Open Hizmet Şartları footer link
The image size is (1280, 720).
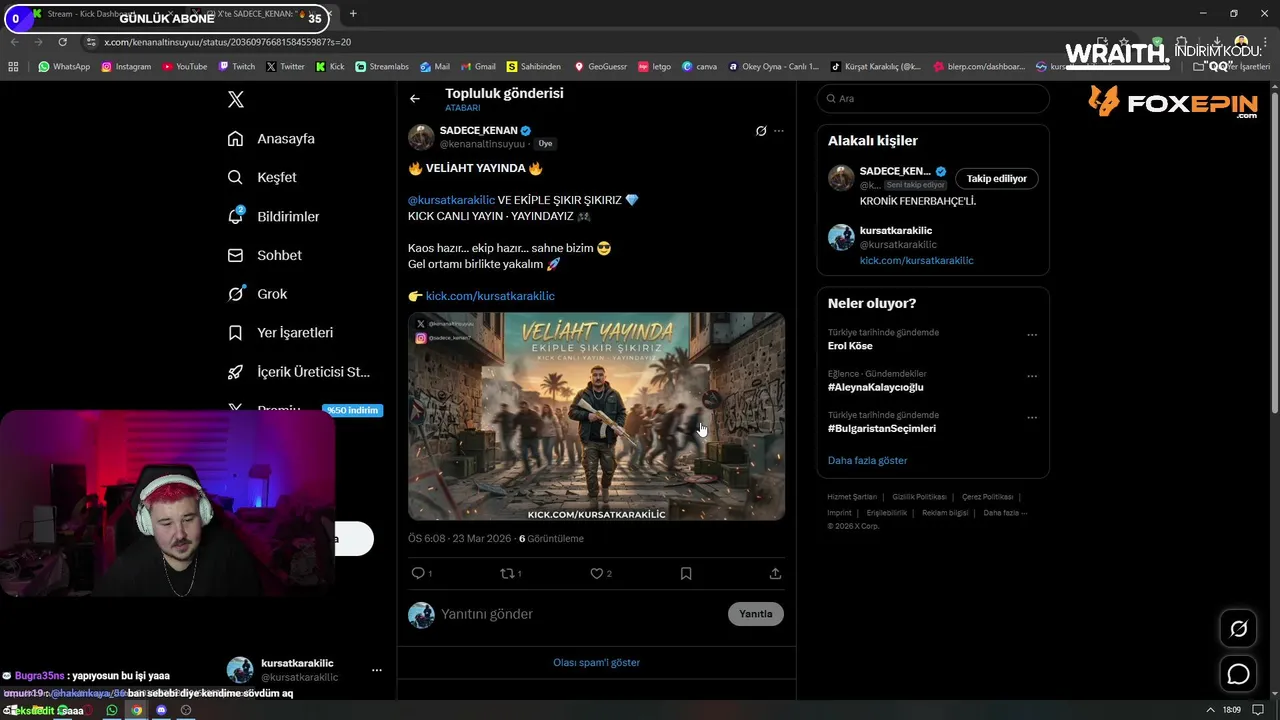(852, 497)
